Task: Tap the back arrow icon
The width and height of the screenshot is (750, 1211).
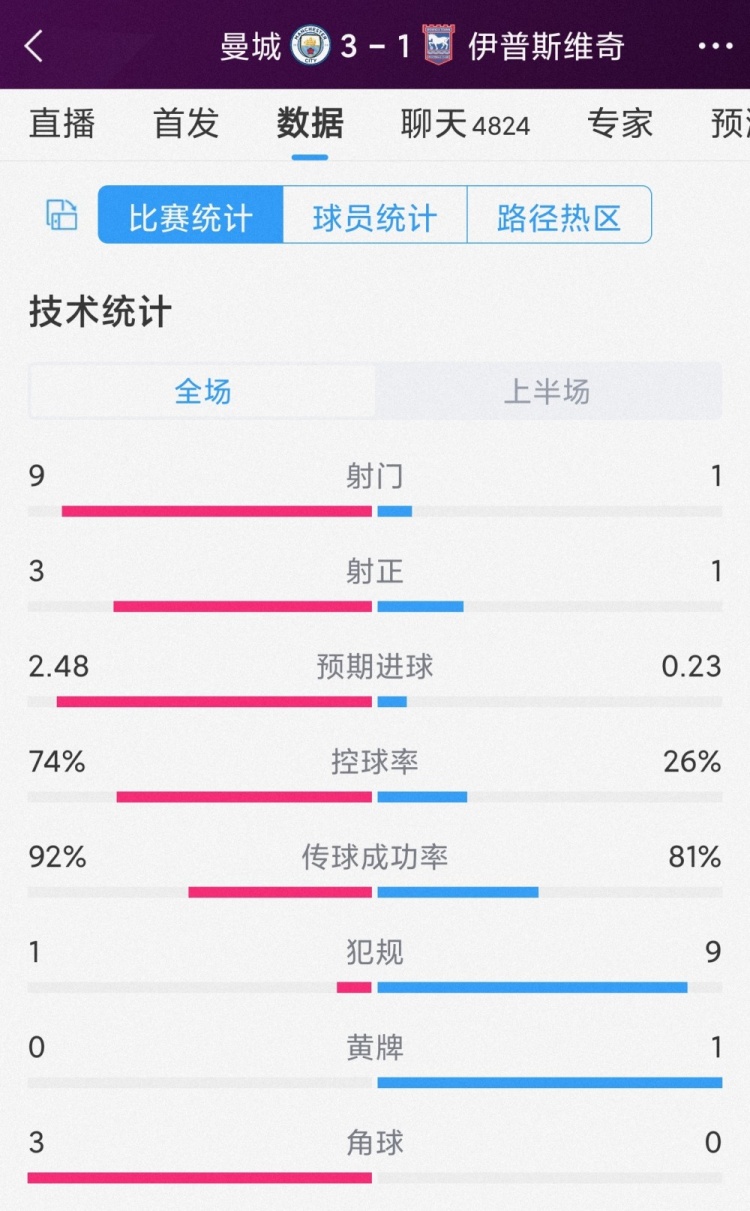Action: click(35, 46)
